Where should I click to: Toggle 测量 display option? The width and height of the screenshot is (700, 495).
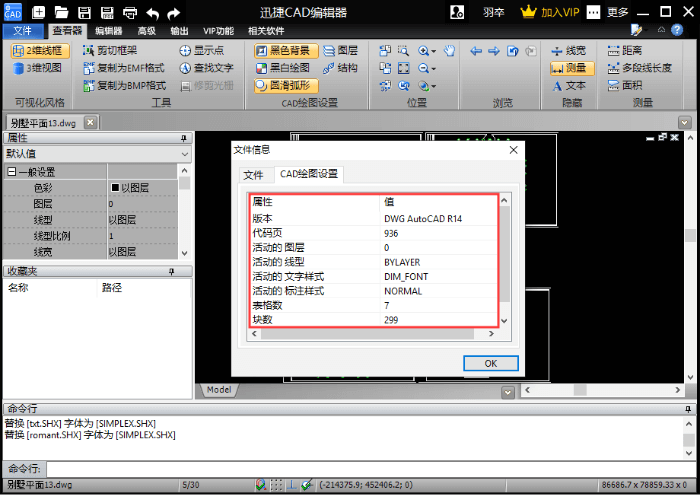[x=572, y=68]
